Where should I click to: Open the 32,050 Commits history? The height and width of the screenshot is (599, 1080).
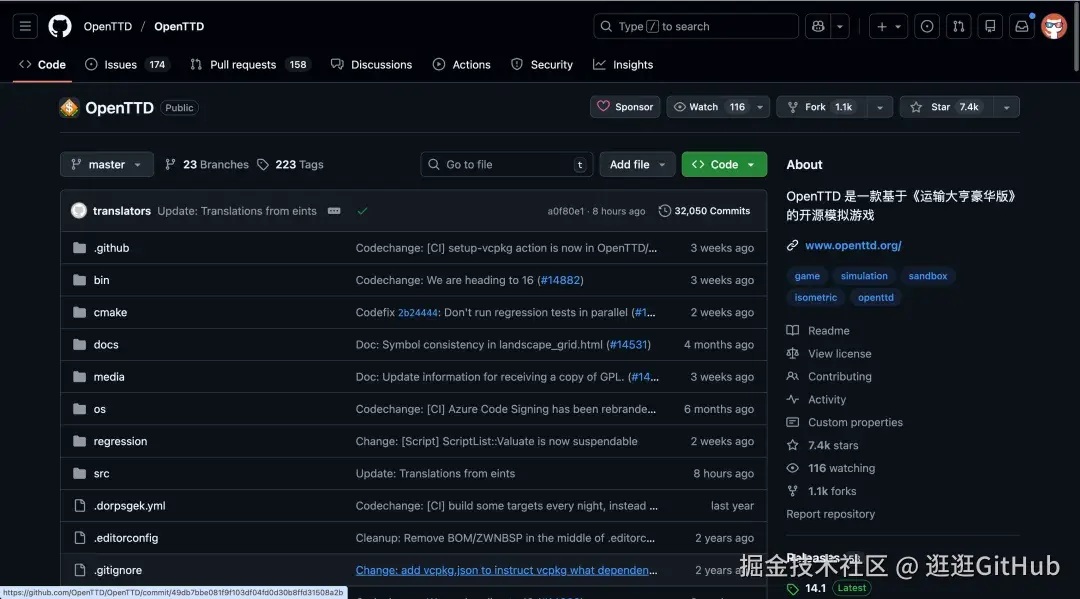pos(705,211)
